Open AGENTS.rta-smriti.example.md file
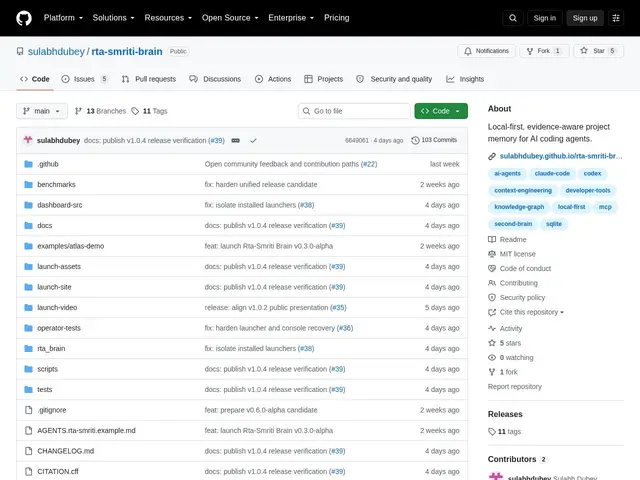The image size is (640, 480). [x=86, y=430]
